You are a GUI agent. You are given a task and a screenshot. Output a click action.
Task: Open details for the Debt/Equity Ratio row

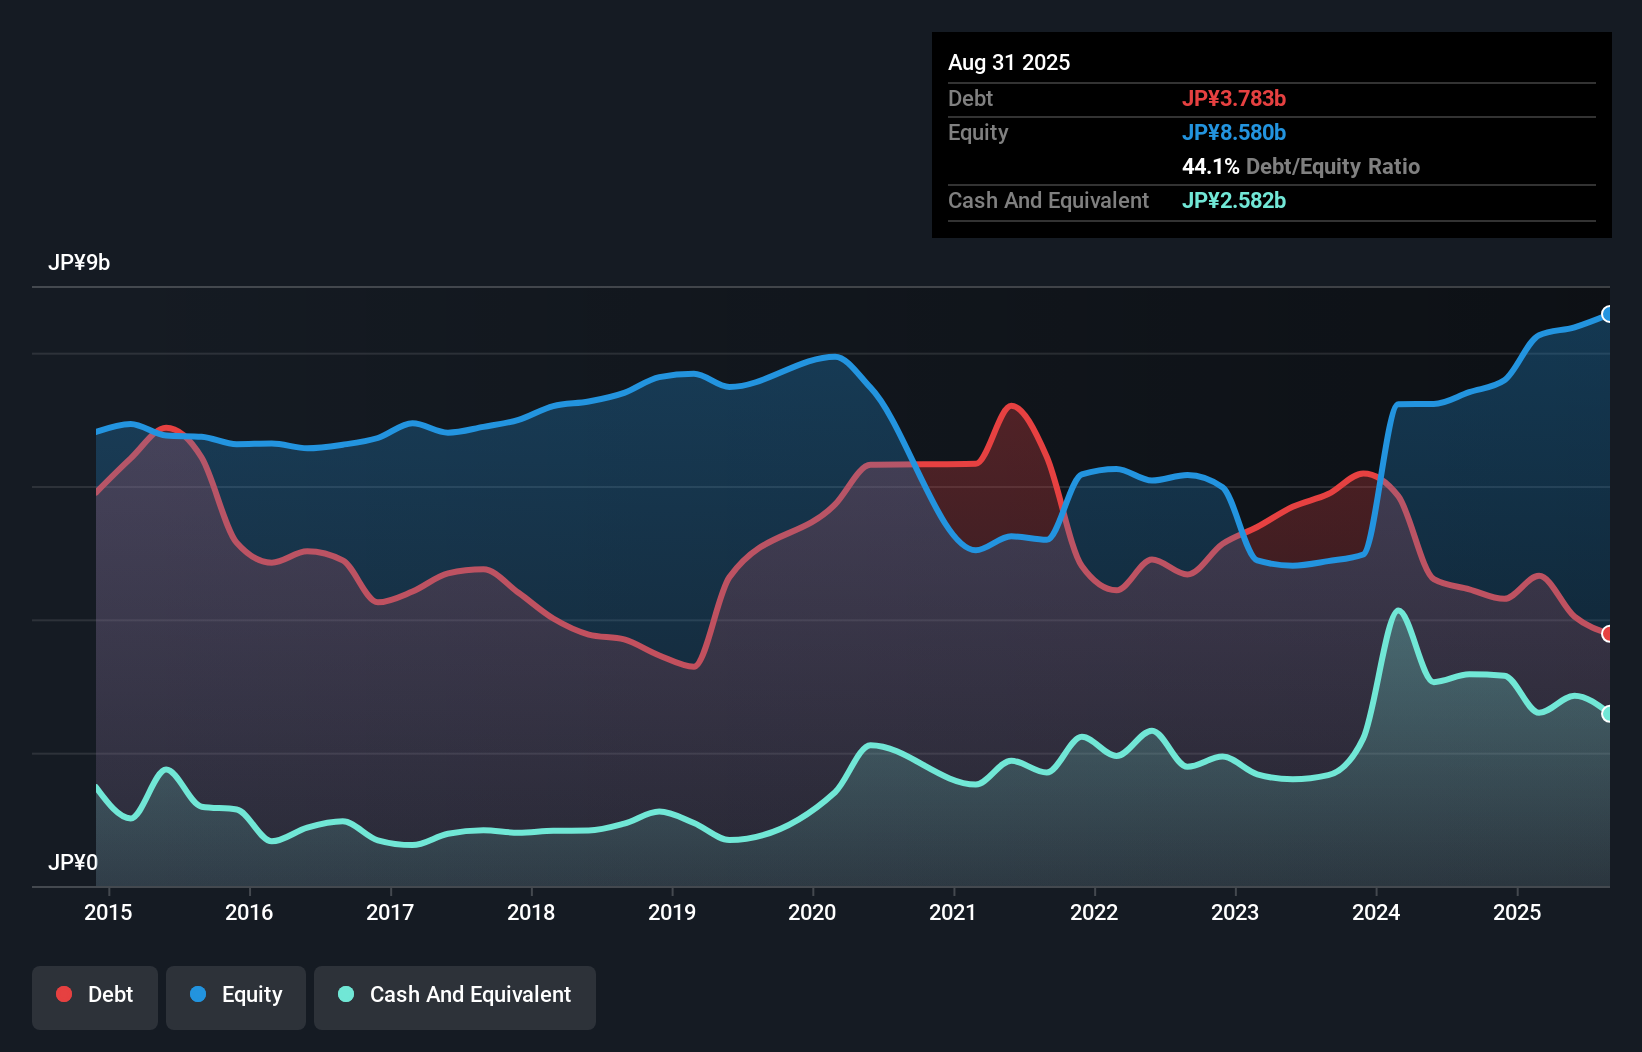point(1301,166)
